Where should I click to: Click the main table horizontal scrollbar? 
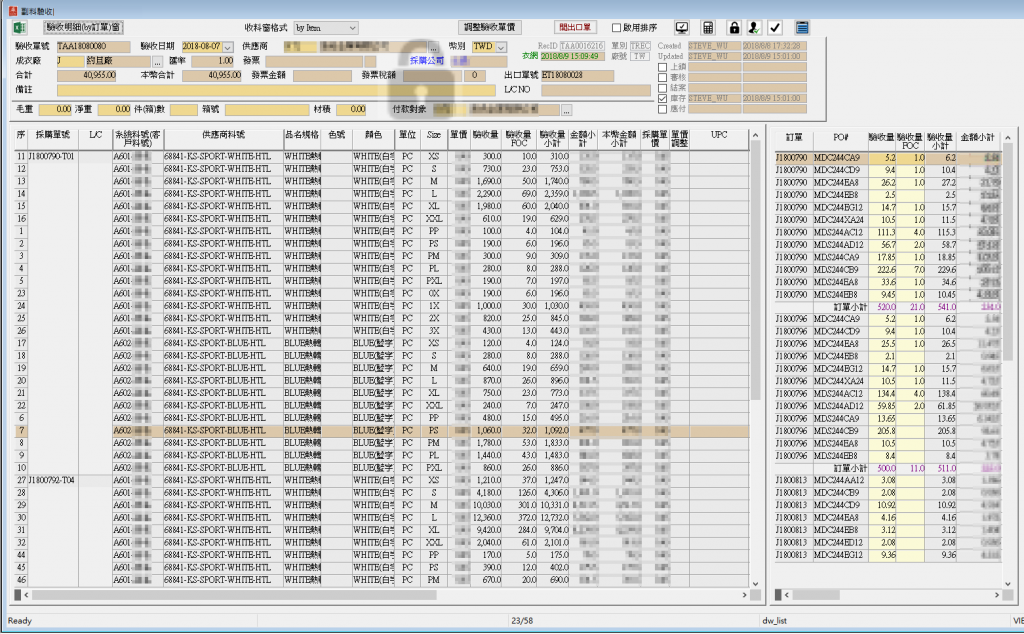(x=234, y=595)
